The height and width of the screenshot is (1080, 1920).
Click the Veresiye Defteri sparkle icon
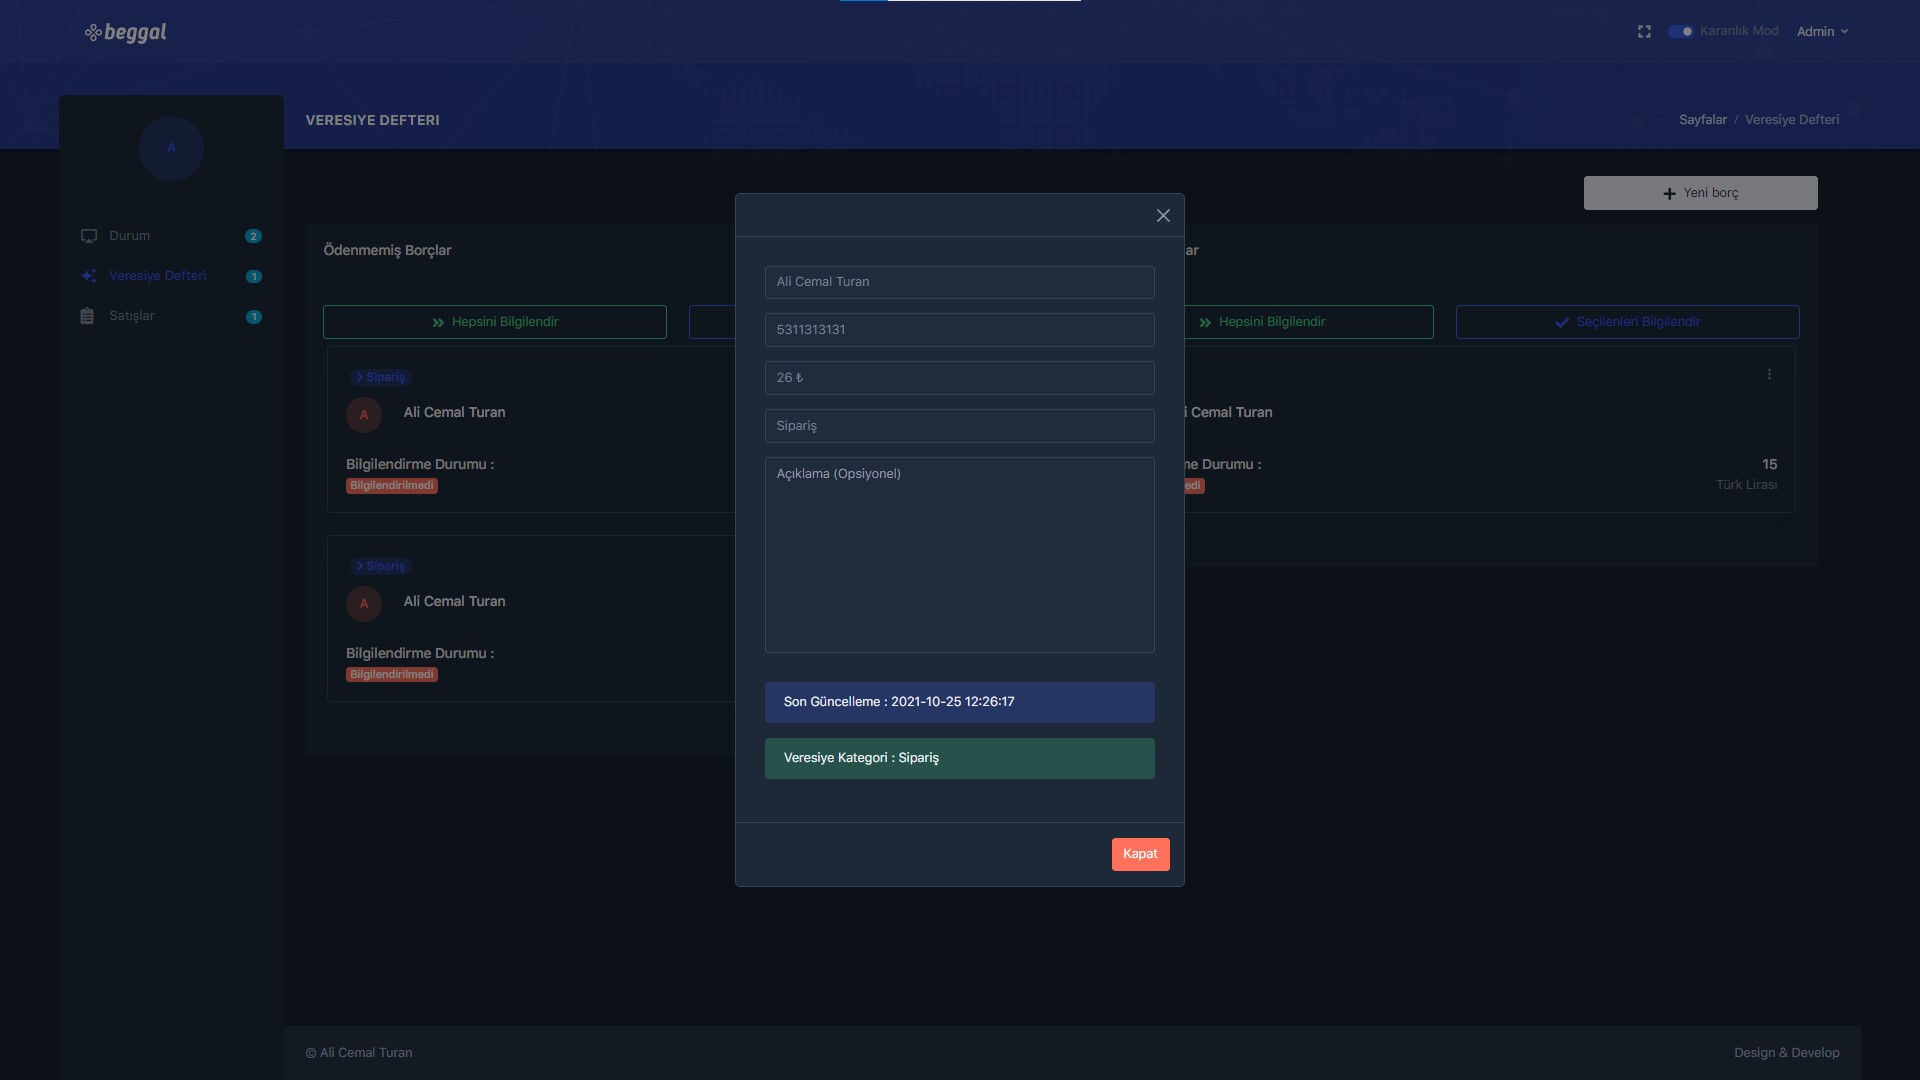(89, 276)
